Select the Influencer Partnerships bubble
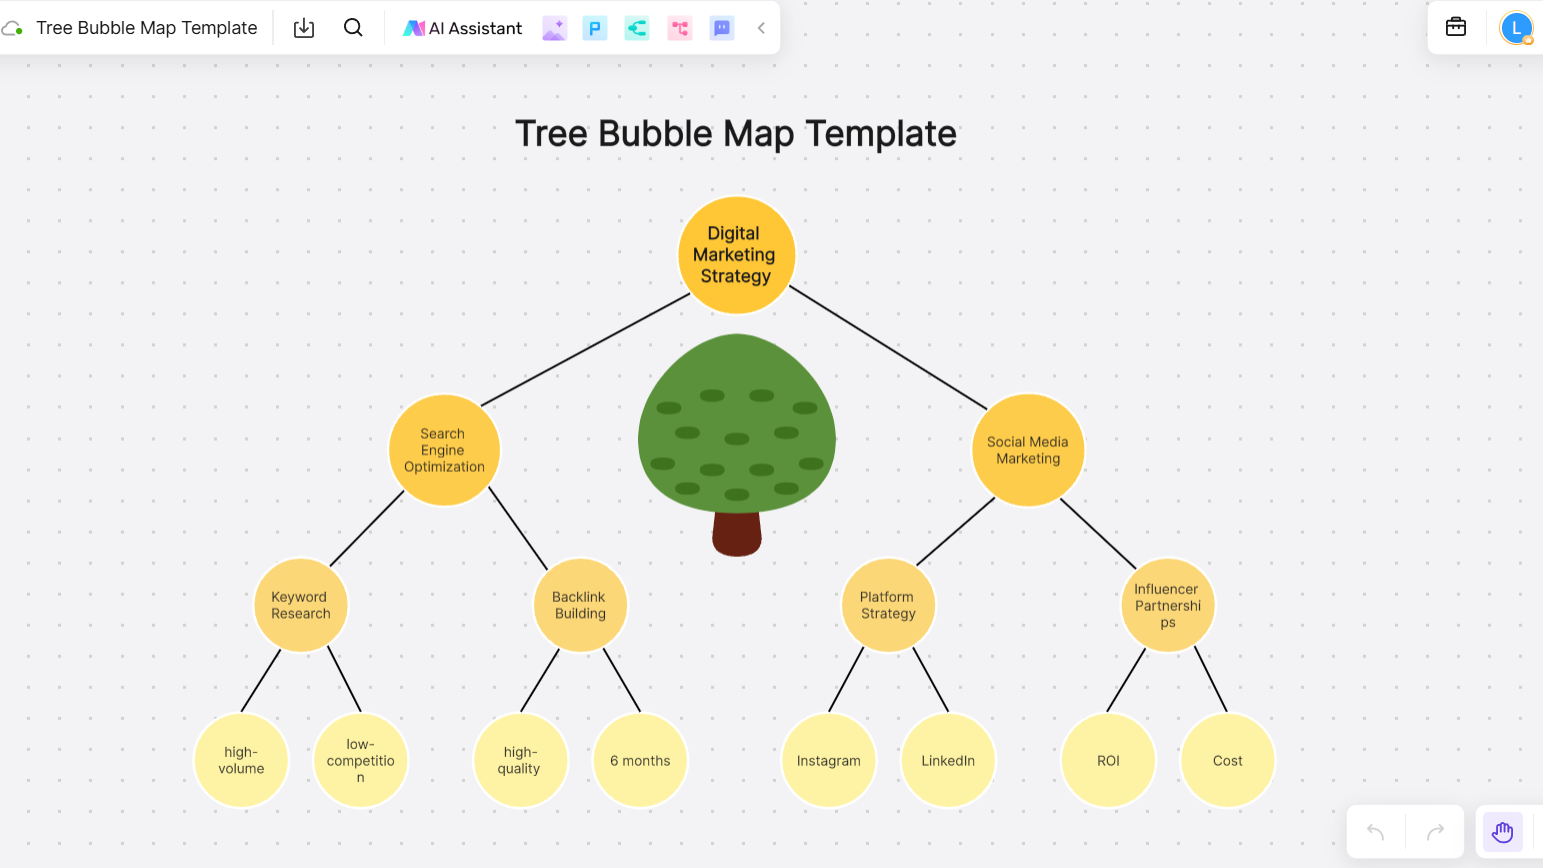This screenshot has height=868, width=1543. 1167,605
